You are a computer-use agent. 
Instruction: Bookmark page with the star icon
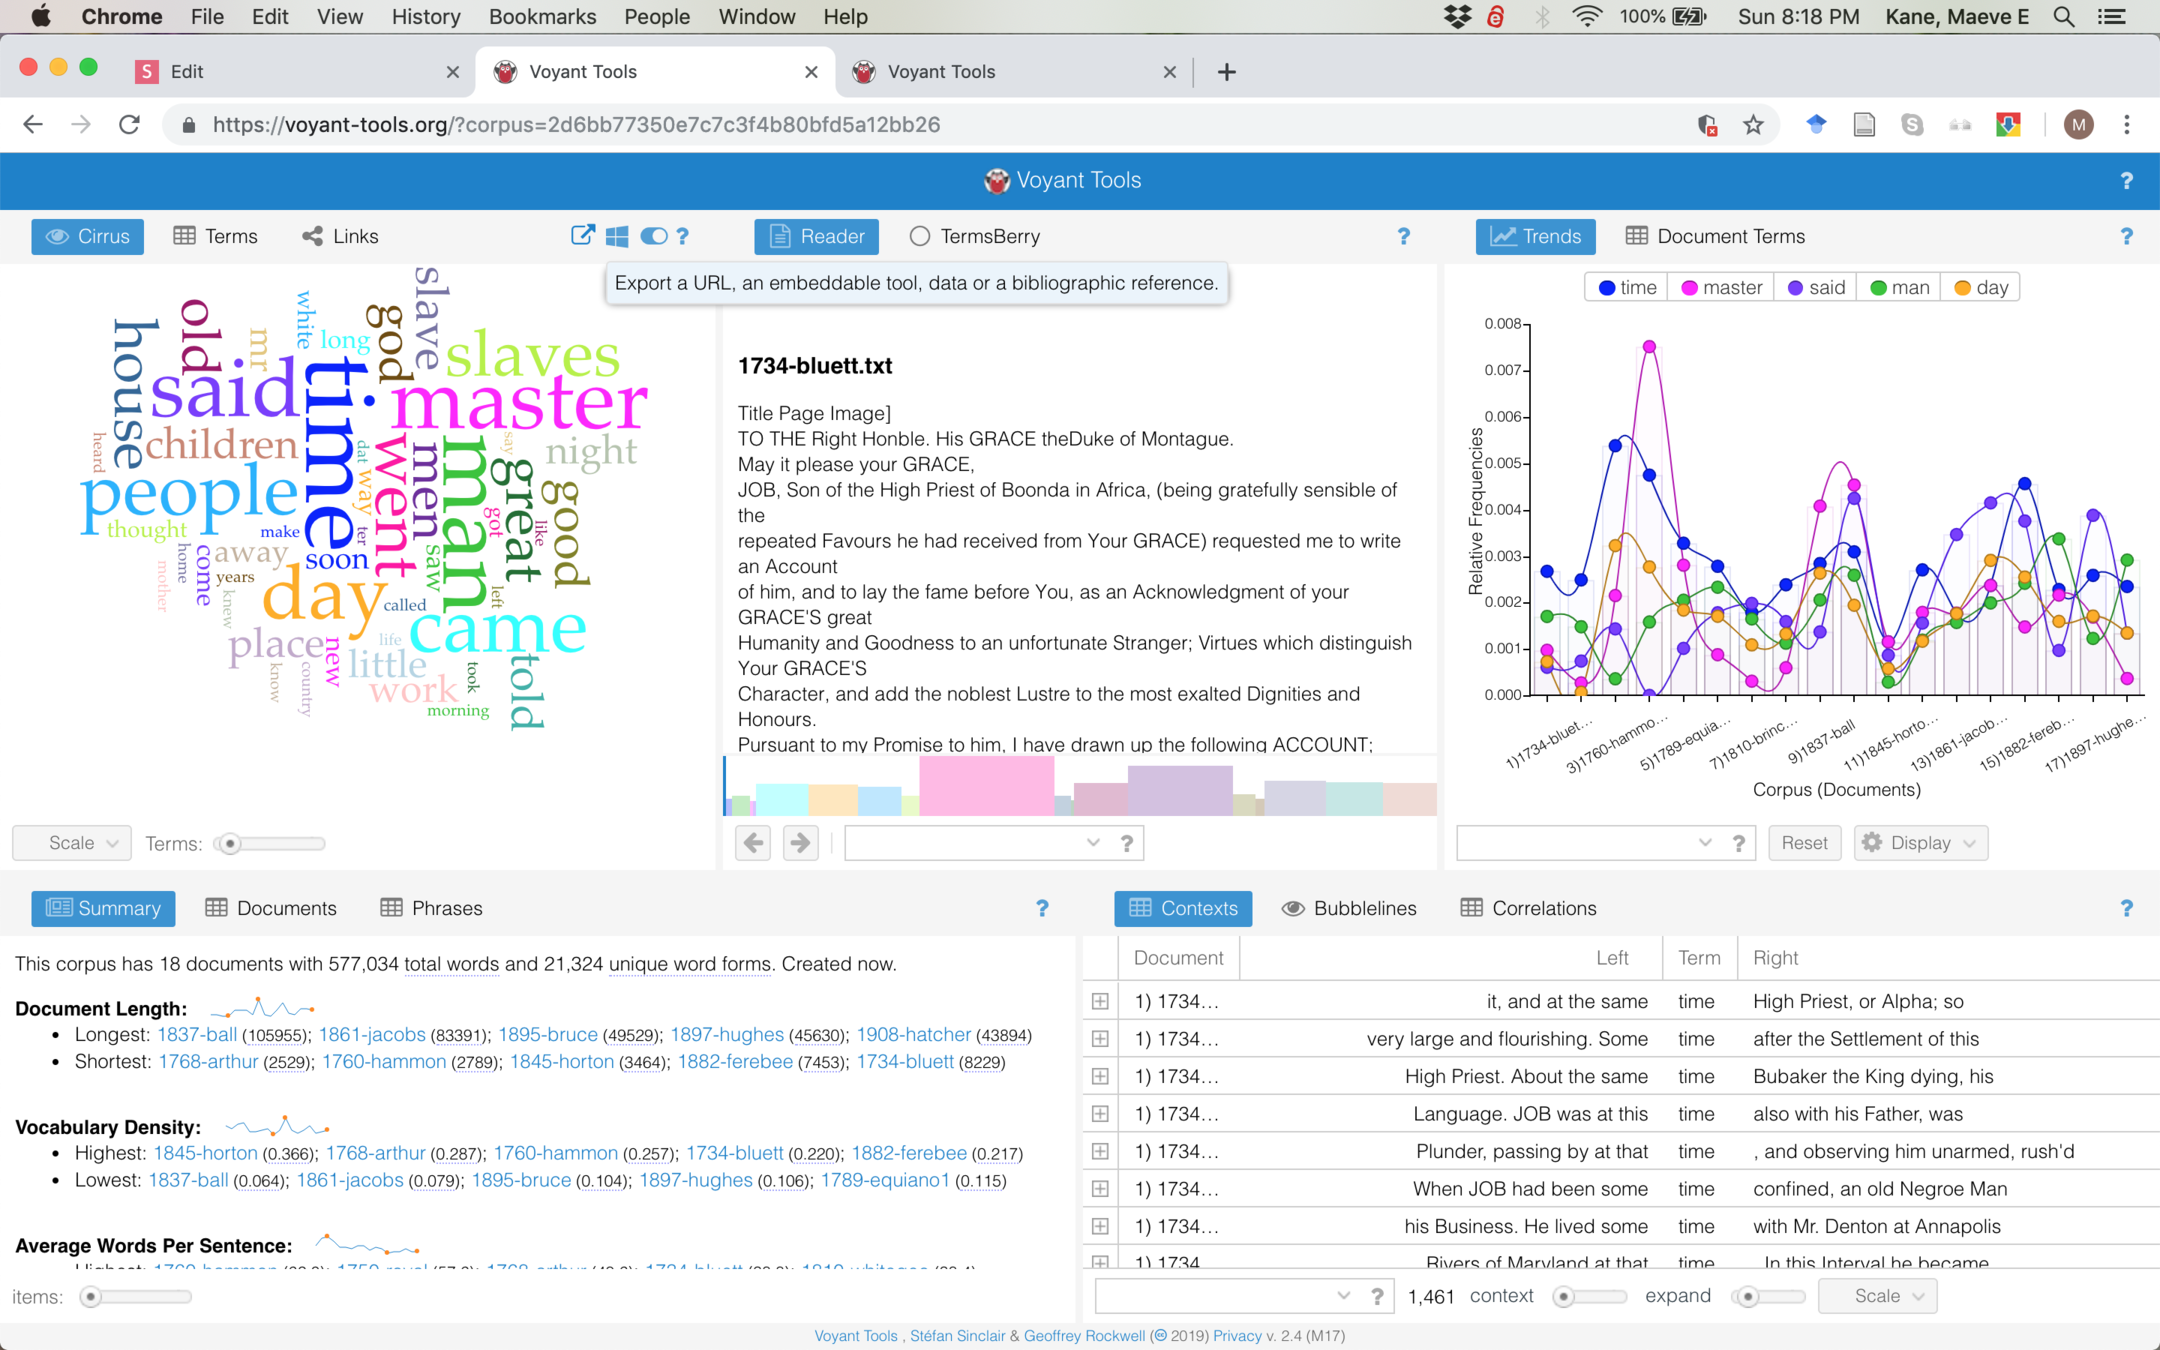1753,125
